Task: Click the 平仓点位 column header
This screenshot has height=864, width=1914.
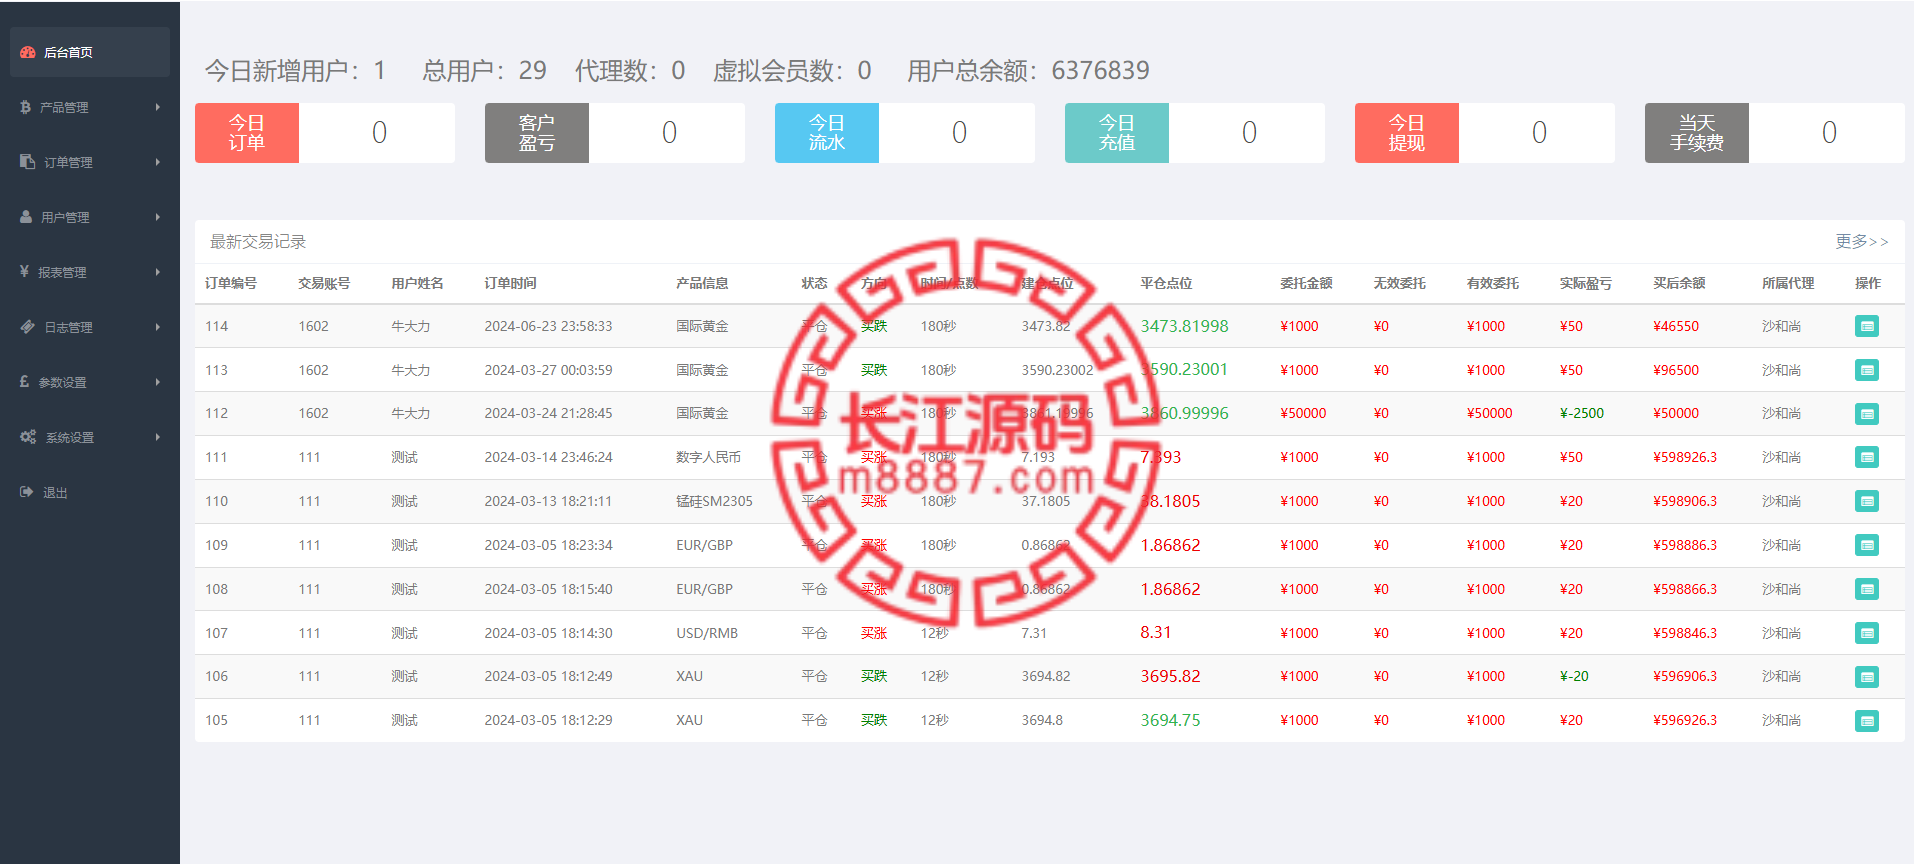Action: pyautogui.click(x=1166, y=283)
